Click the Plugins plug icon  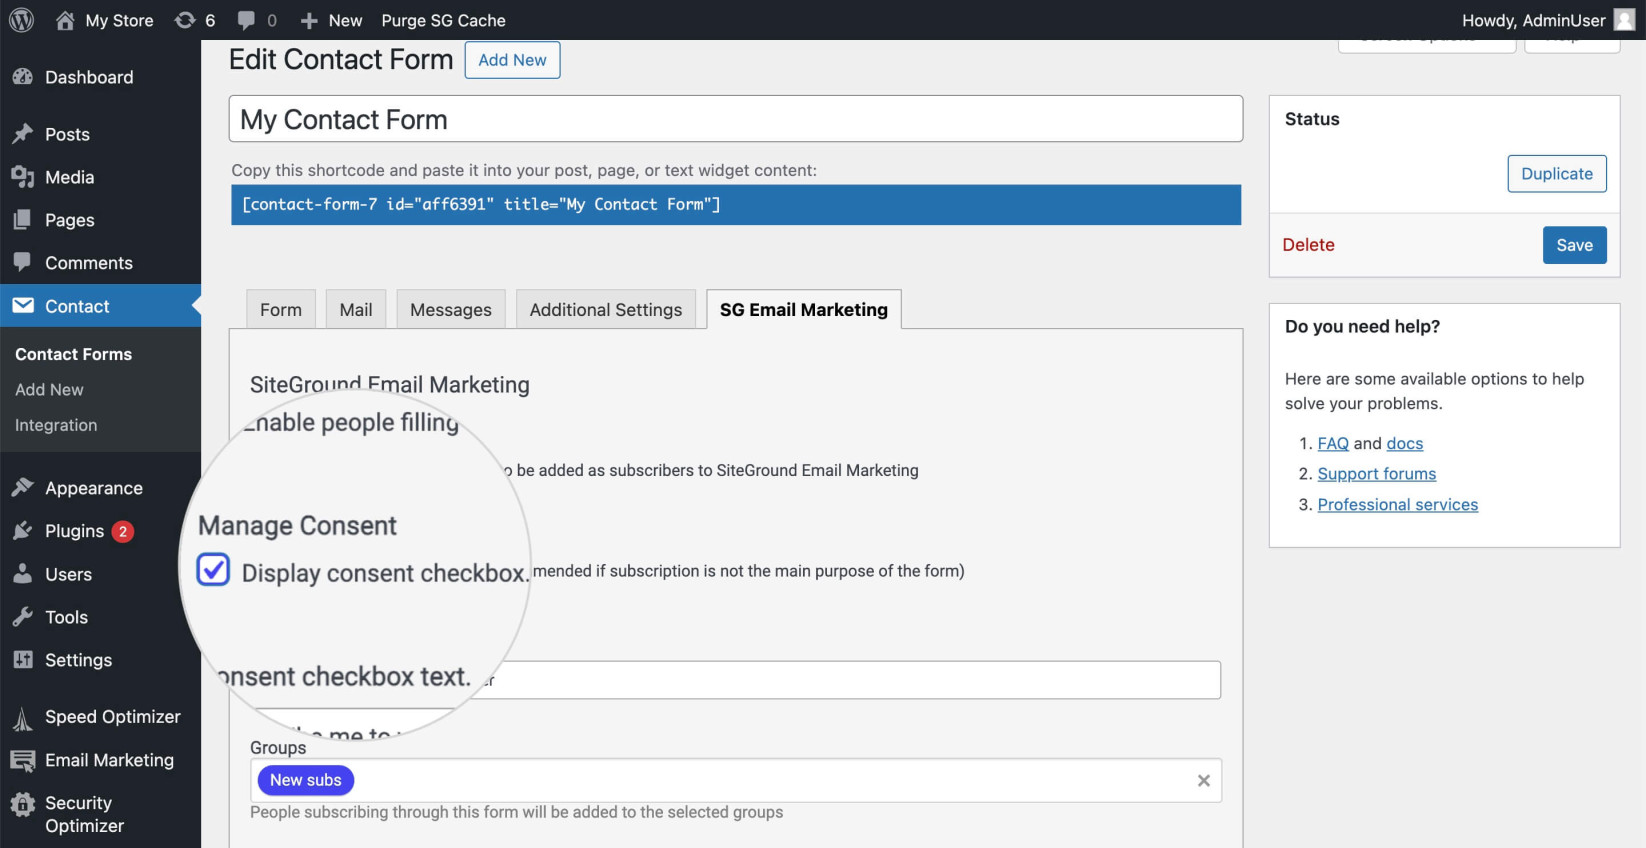coord(22,531)
